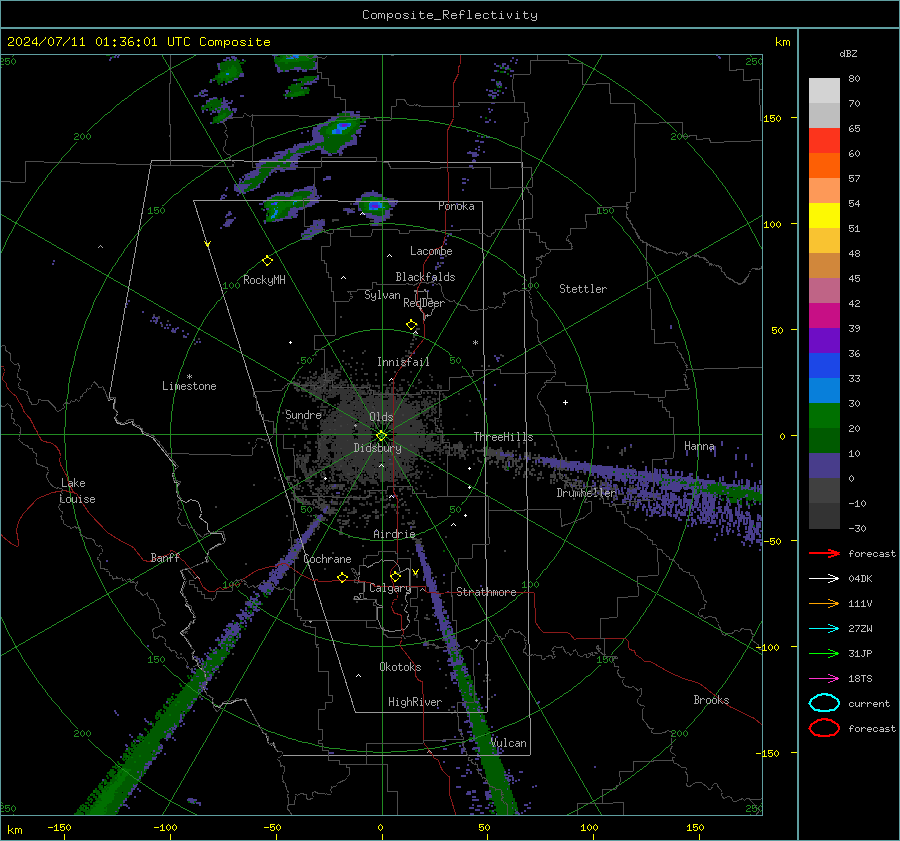Click the Brooks city label
900x841 pixels.
(x=711, y=700)
